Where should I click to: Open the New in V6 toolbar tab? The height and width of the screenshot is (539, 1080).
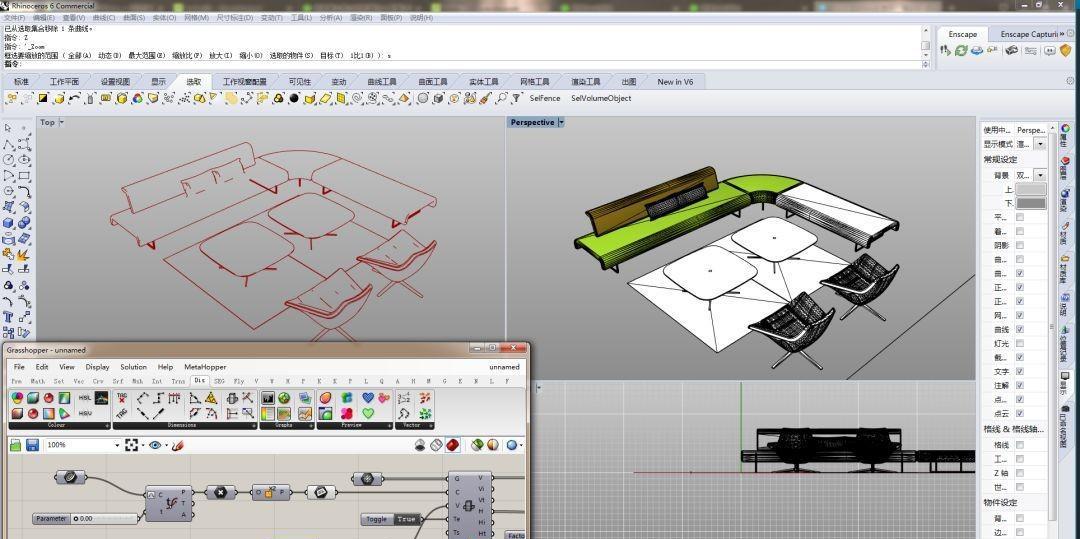pyautogui.click(x=675, y=82)
